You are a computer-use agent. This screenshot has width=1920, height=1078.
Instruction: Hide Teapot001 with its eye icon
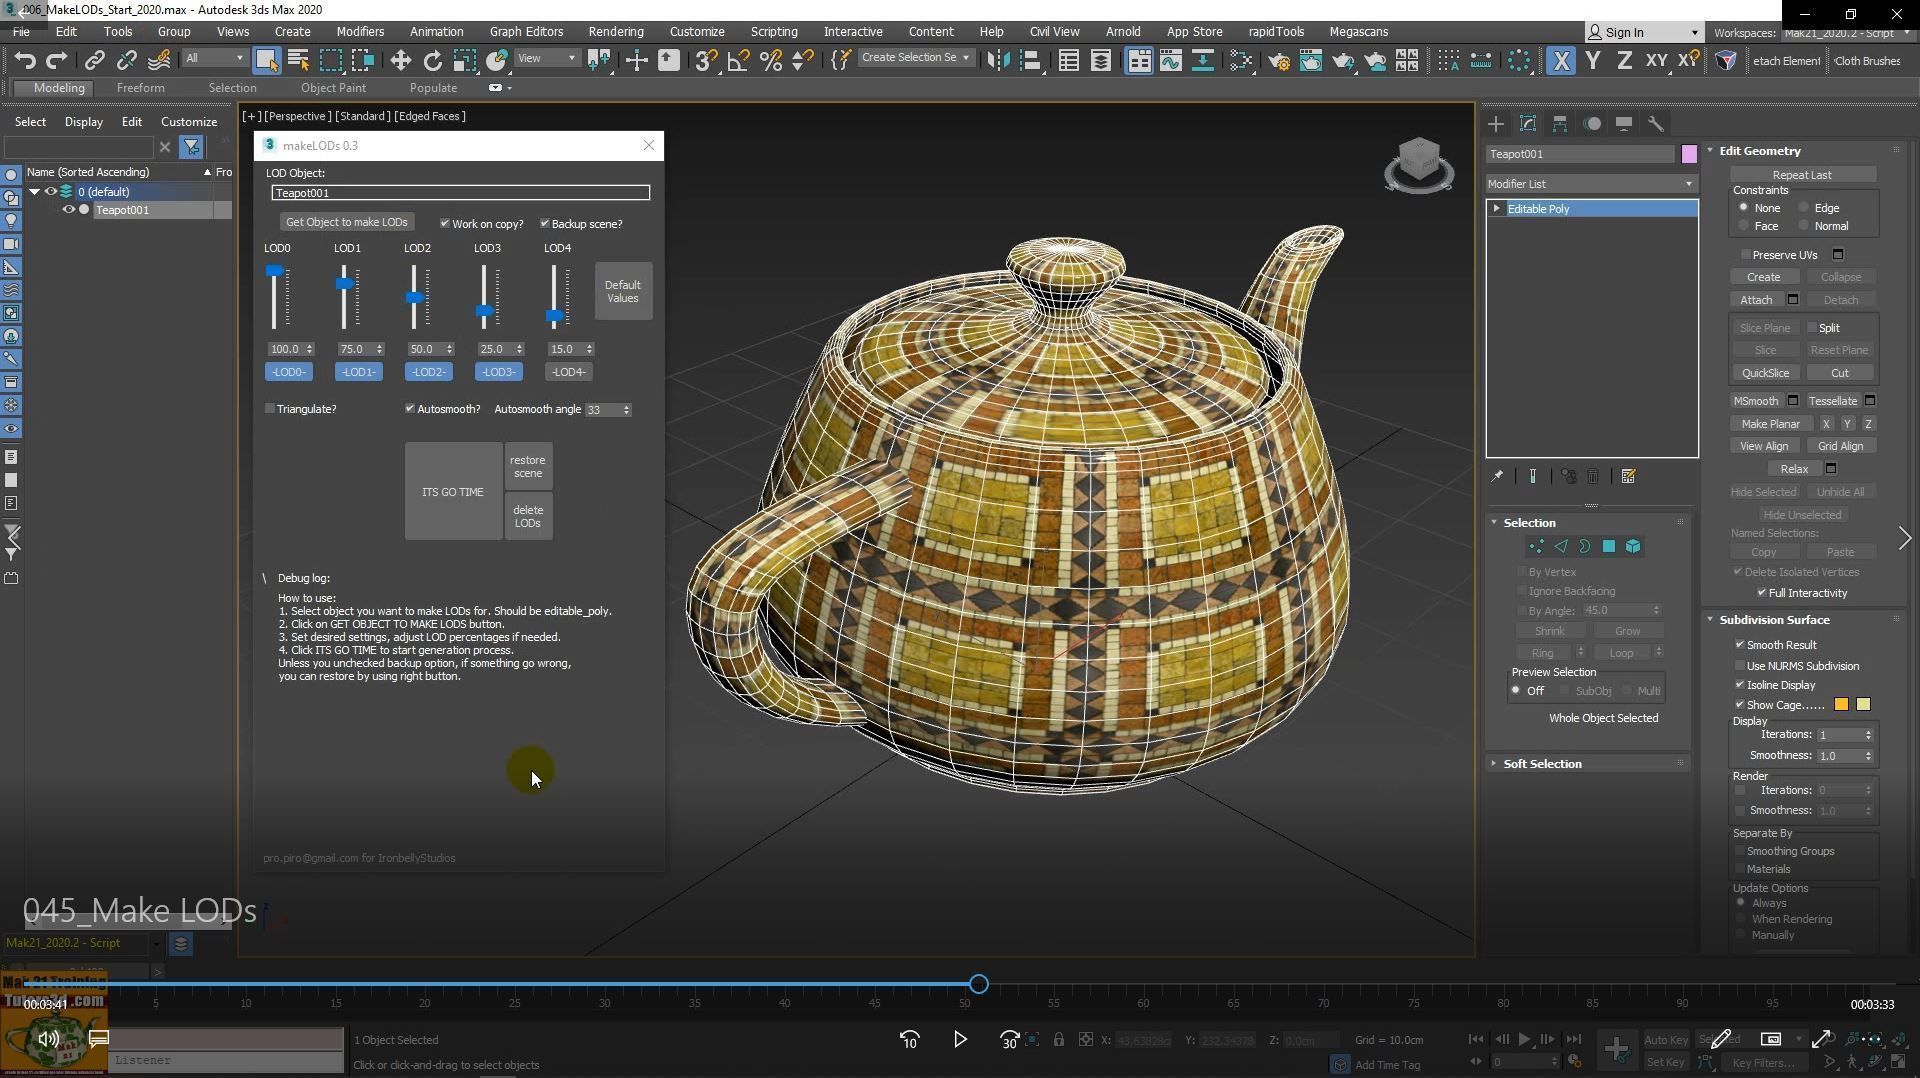click(x=69, y=210)
